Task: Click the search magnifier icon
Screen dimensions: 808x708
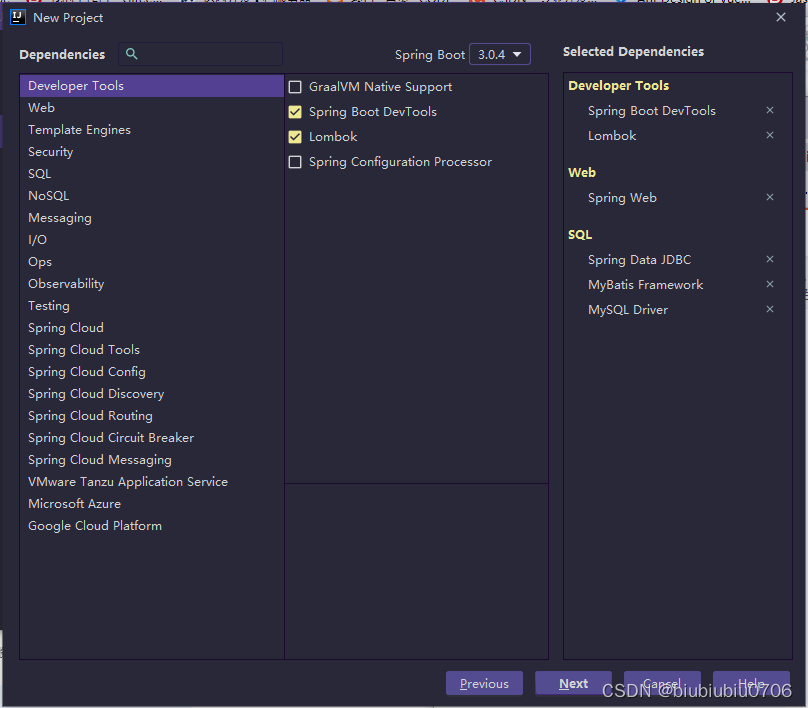Action: tap(131, 54)
